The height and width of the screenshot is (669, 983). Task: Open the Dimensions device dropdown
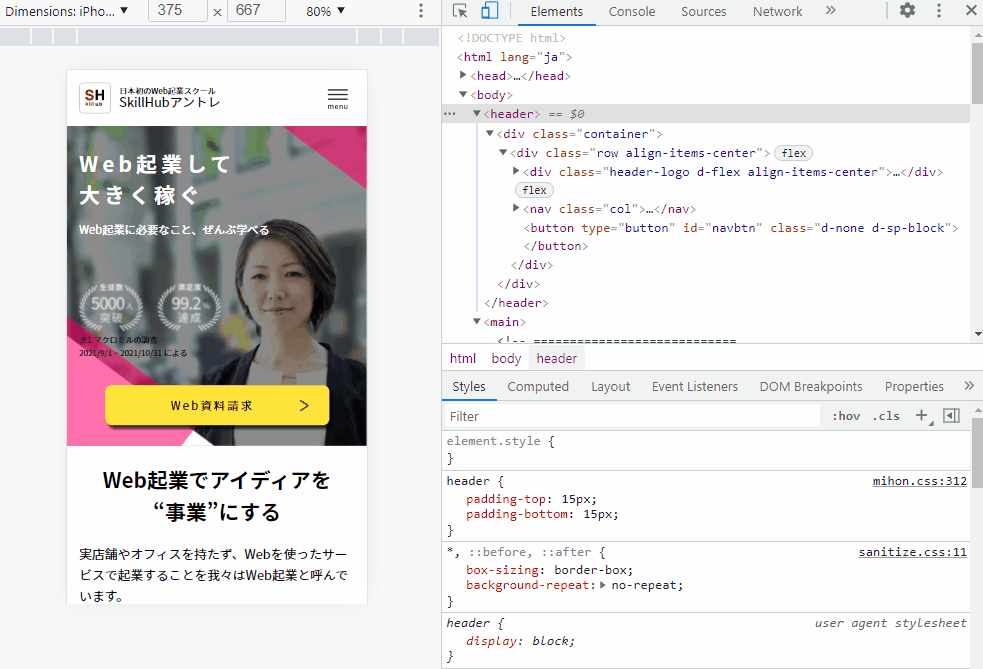[x=66, y=11]
